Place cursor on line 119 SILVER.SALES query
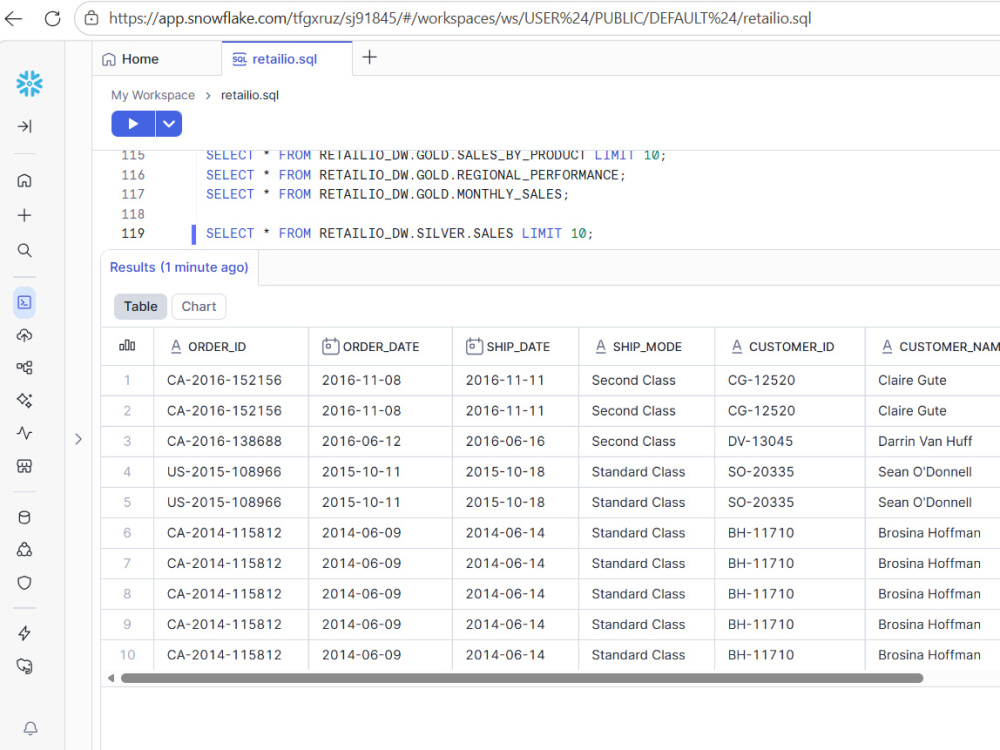The image size is (1000, 750). click(x=399, y=233)
